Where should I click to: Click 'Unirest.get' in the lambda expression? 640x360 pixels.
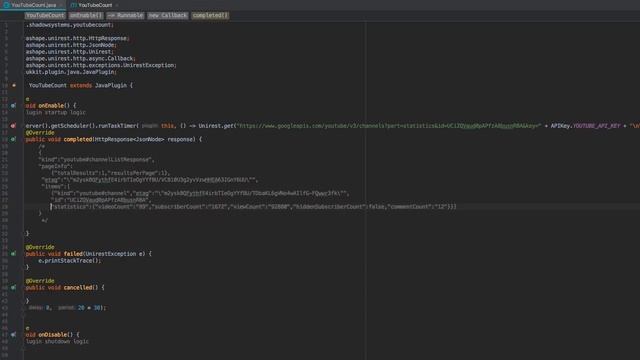(x=216, y=126)
